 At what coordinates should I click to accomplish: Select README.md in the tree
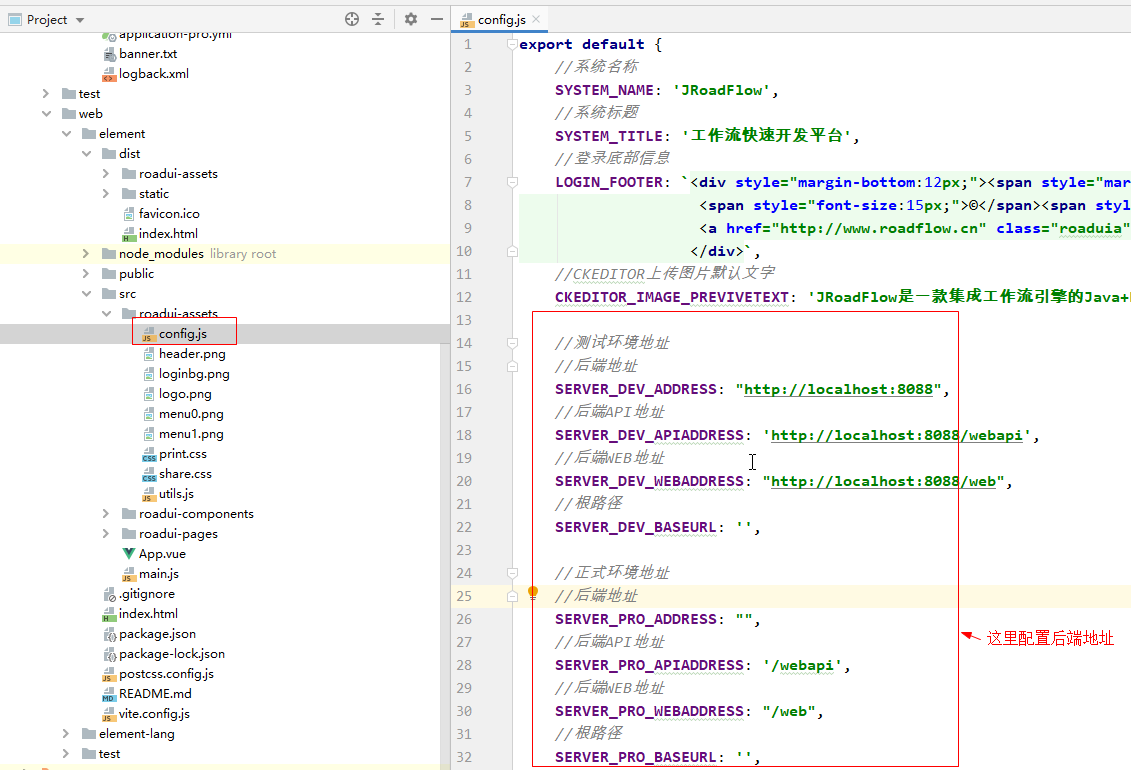pyautogui.click(x=155, y=694)
